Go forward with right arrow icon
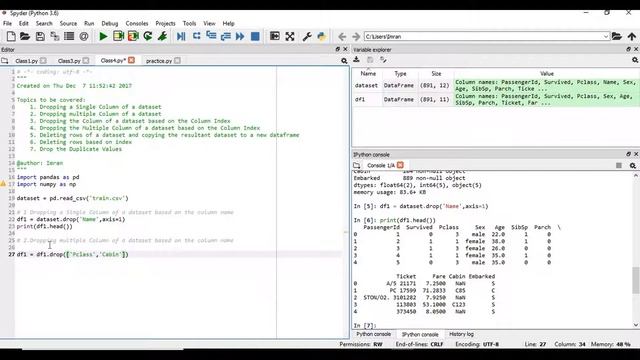 (x=356, y=37)
